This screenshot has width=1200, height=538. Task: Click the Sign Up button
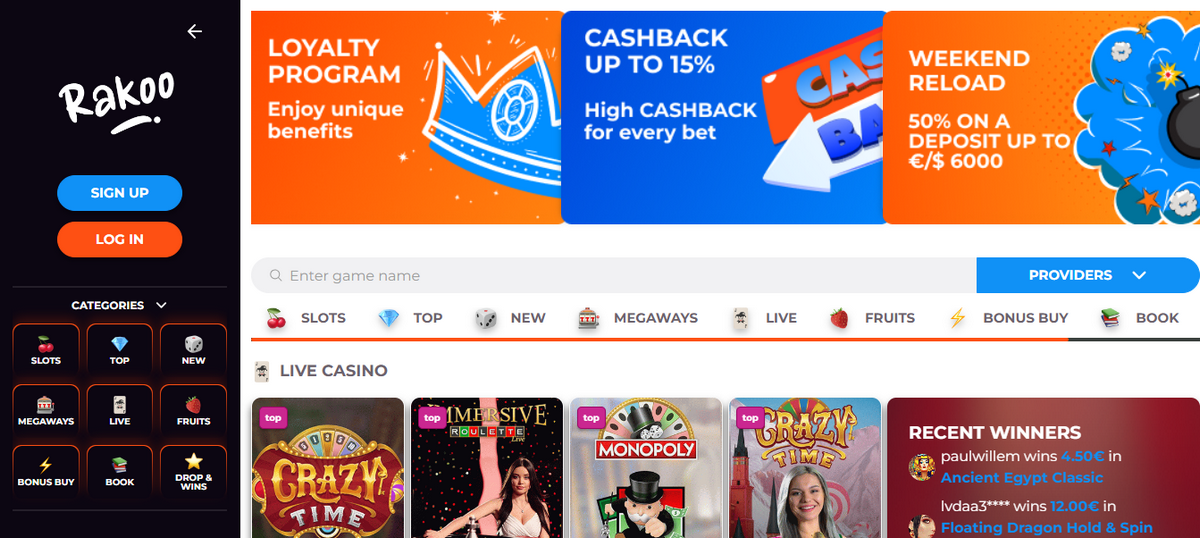[x=120, y=193]
